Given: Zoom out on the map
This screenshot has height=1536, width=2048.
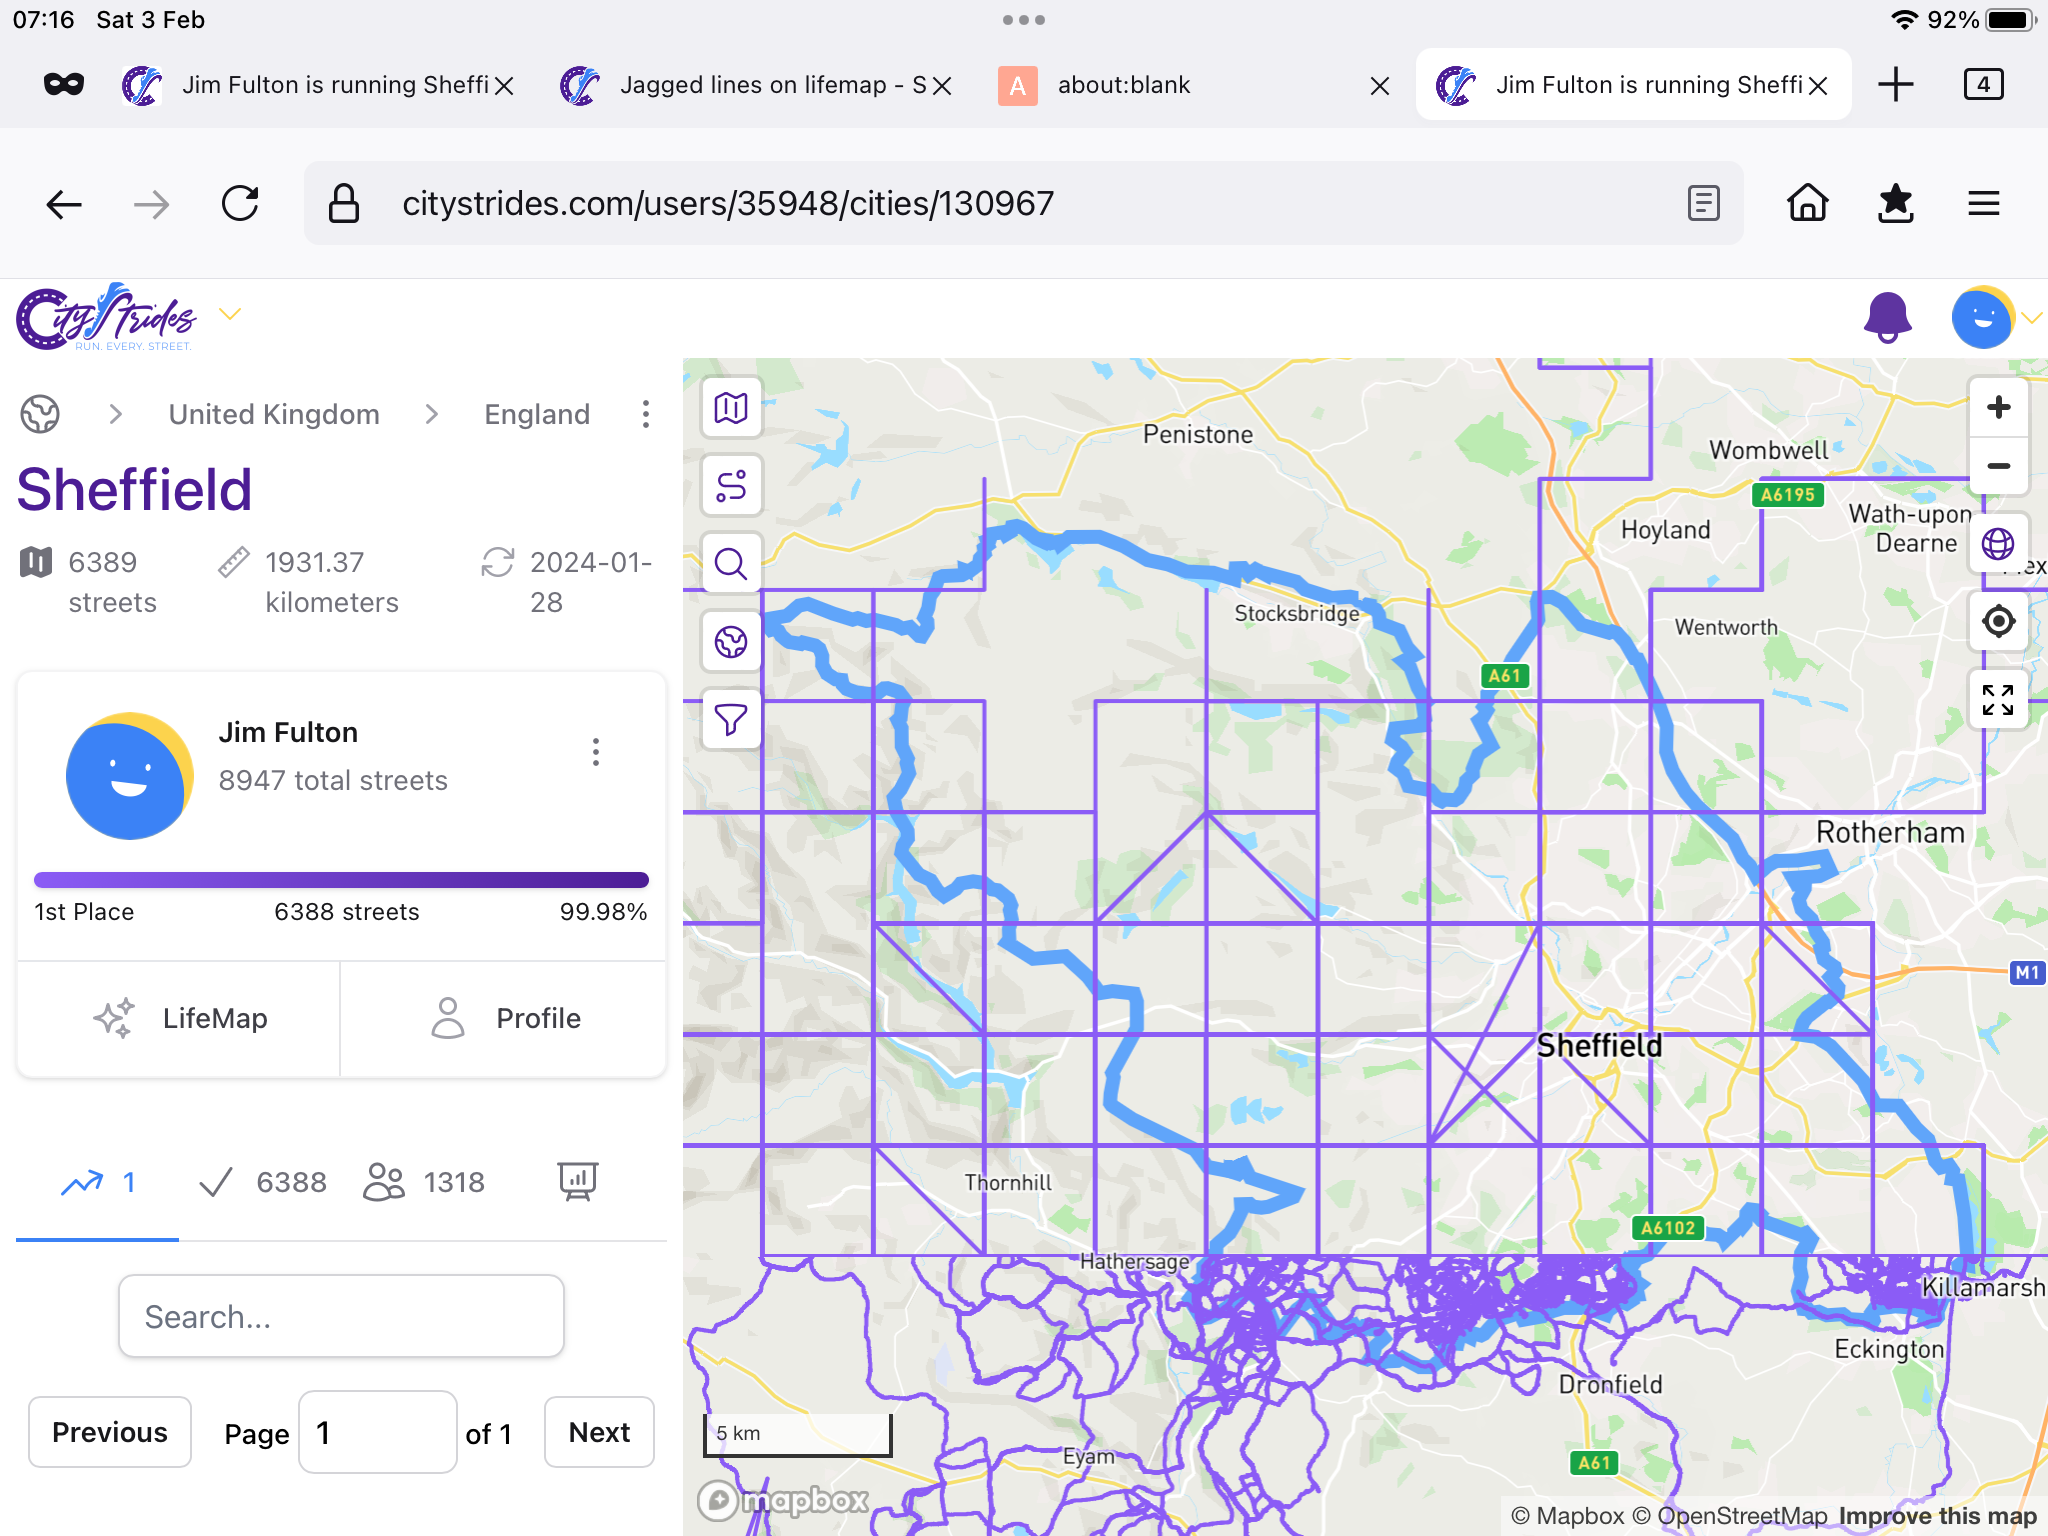Looking at the screenshot, I should pos(1998,466).
